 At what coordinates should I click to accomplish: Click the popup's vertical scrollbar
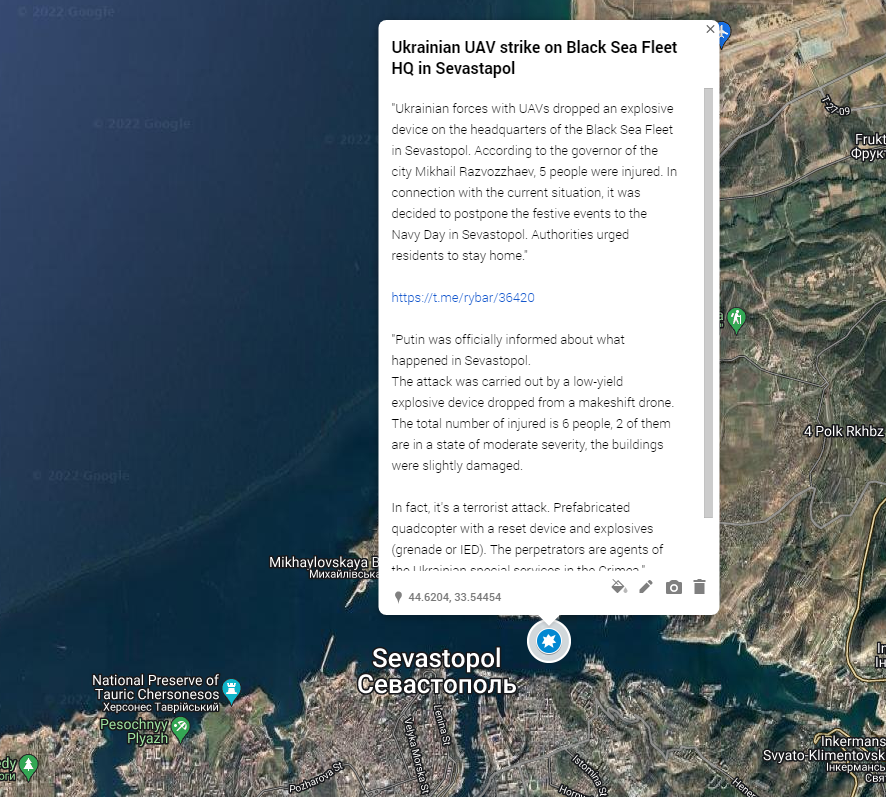[708, 302]
